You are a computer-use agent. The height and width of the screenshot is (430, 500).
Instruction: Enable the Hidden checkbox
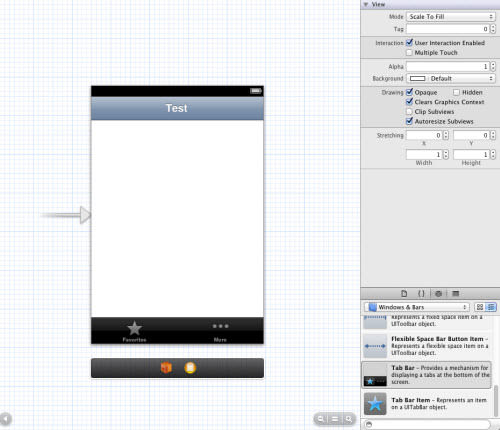tap(456, 92)
